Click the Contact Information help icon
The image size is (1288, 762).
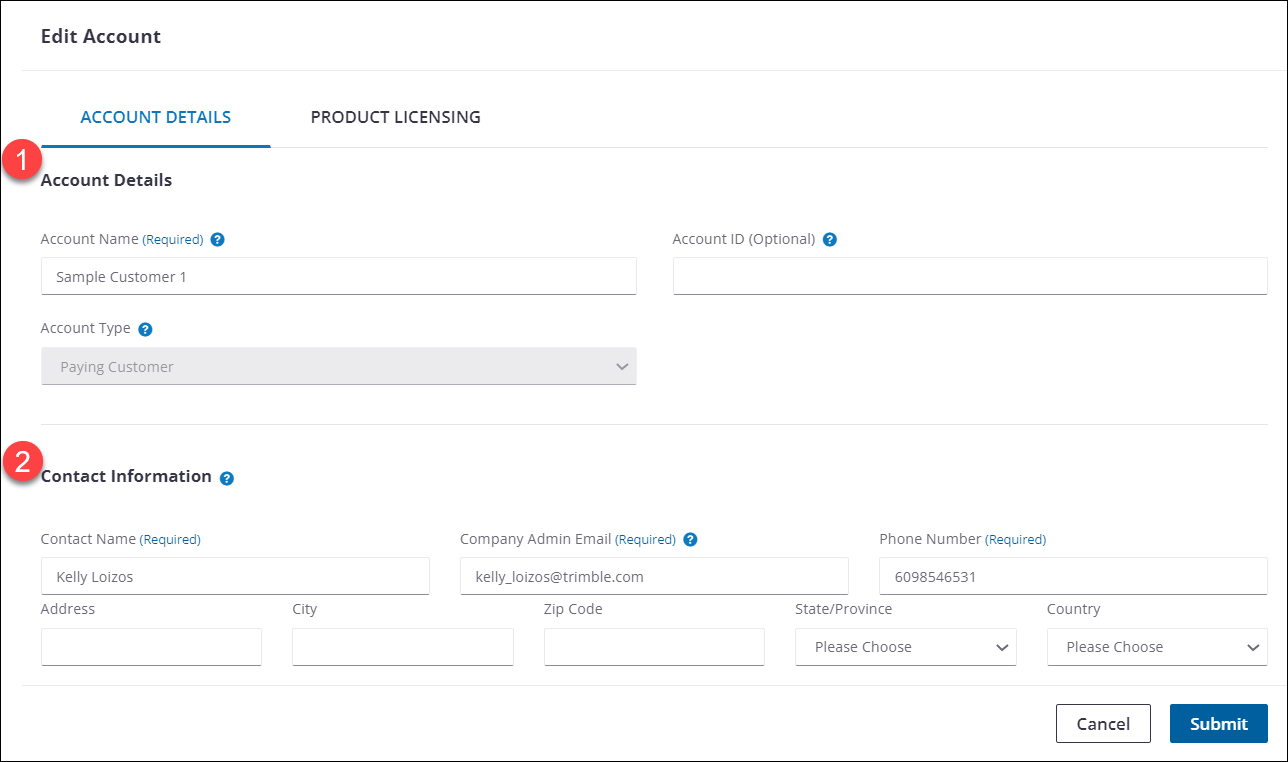(x=227, y=478)
